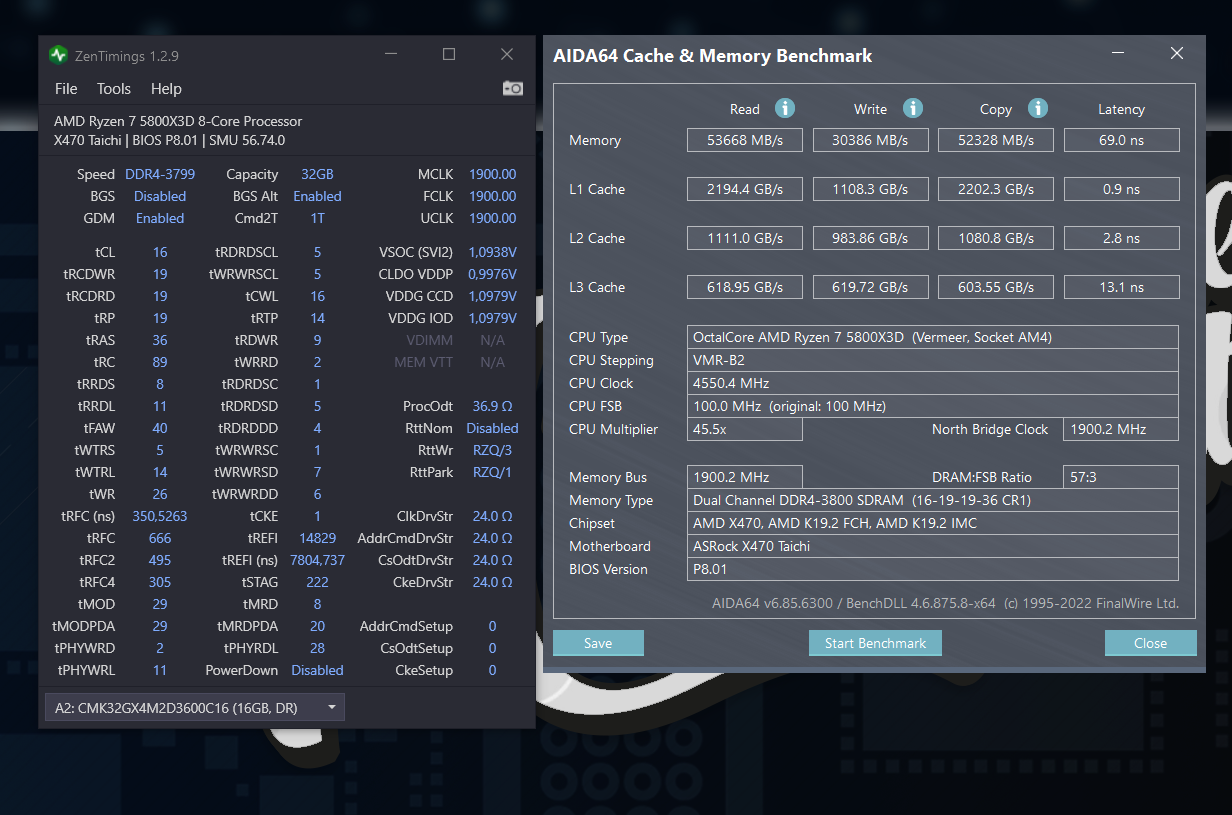Screen dimensions: 1232x815
Task: Click the CPU Stepping VMR-B2 field
Action: 933,360
